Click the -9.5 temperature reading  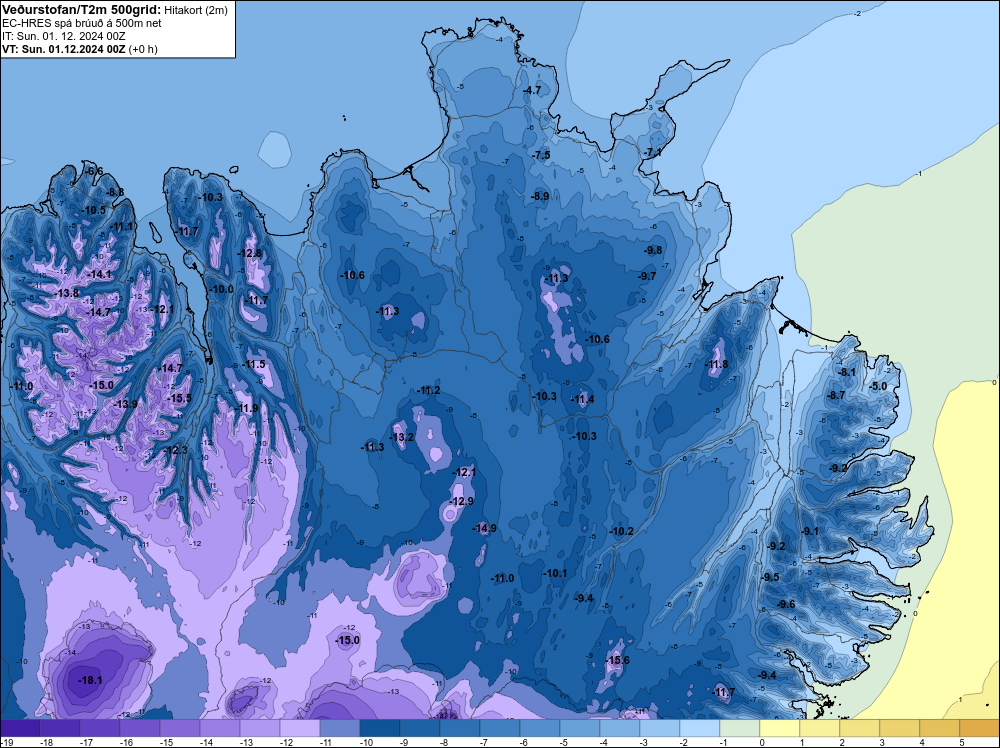770,577
